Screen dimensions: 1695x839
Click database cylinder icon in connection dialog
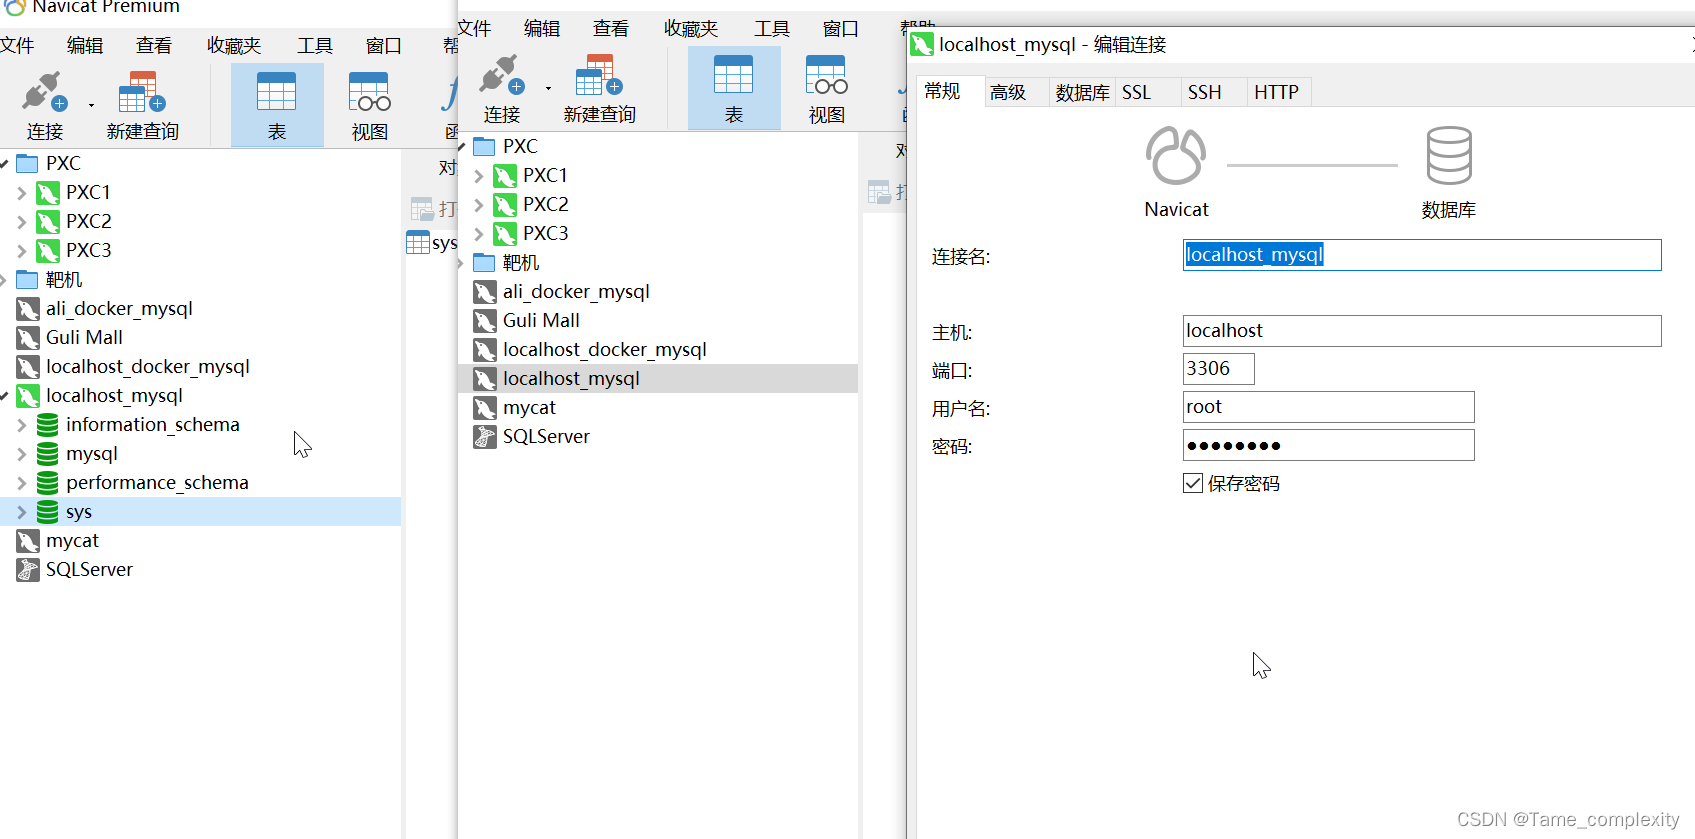1449,156
